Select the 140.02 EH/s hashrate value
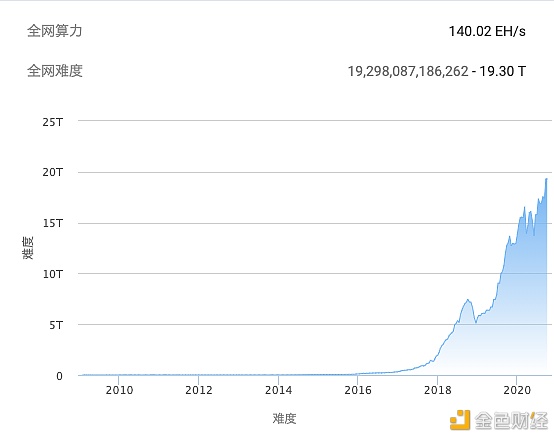The width and height of the screenshot is (554, 436). 487,31
